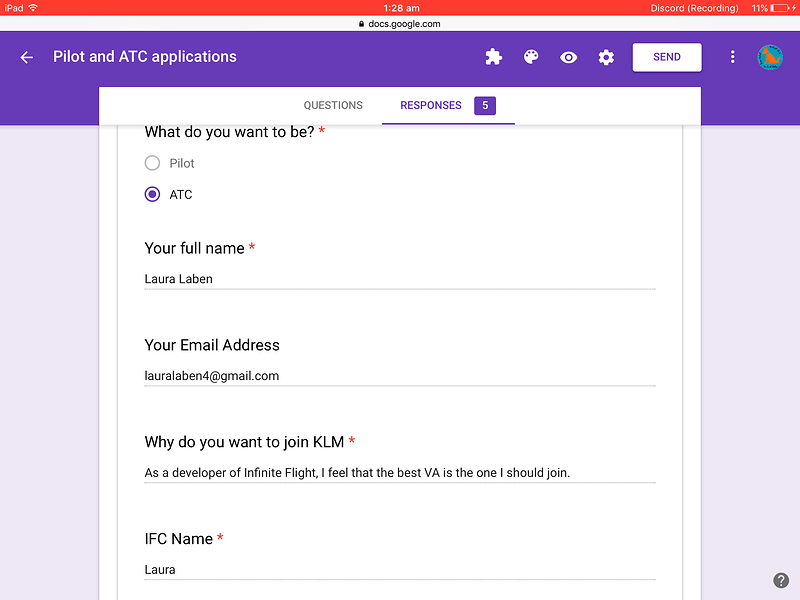Select the RESPONSES tab
The width and height of the screenshot is (800, 600).
[x=431, y=105]
